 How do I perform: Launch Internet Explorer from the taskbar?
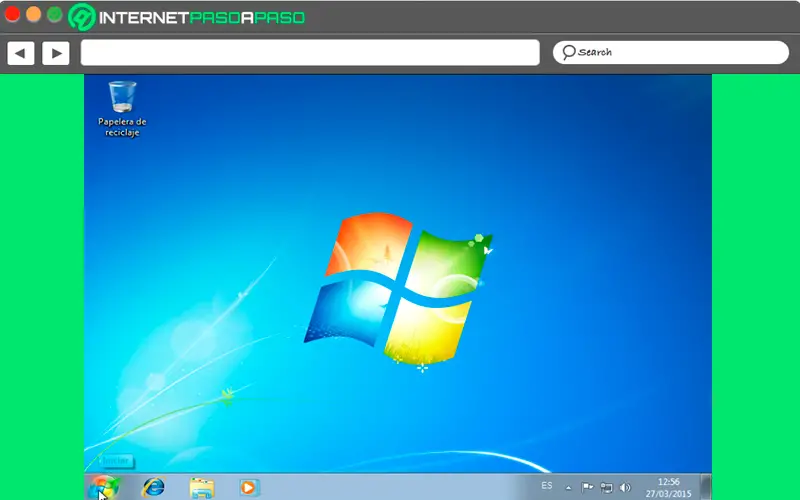coord(154,487)
